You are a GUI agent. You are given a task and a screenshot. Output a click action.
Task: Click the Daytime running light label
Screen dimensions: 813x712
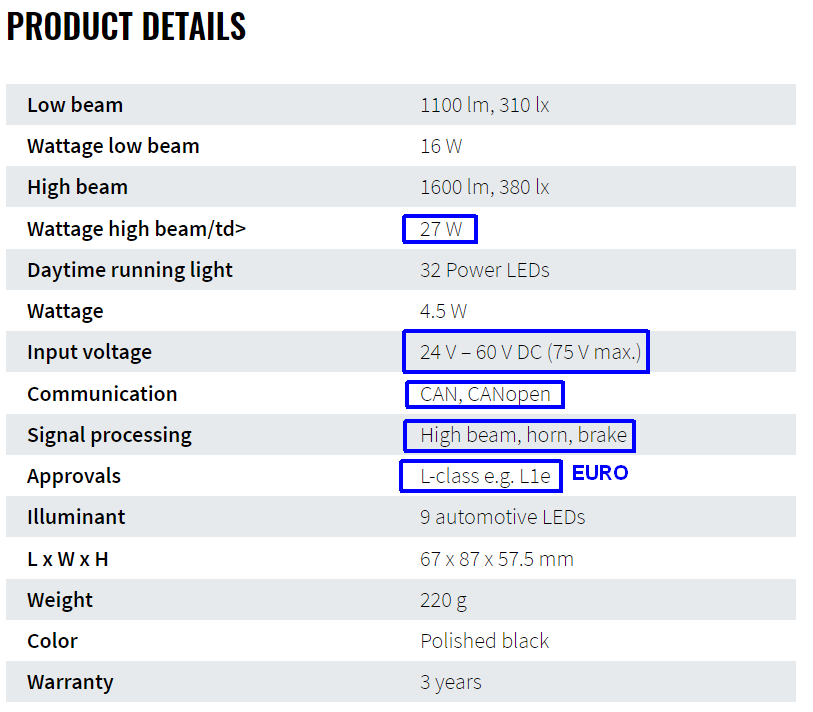pos(129,270)
